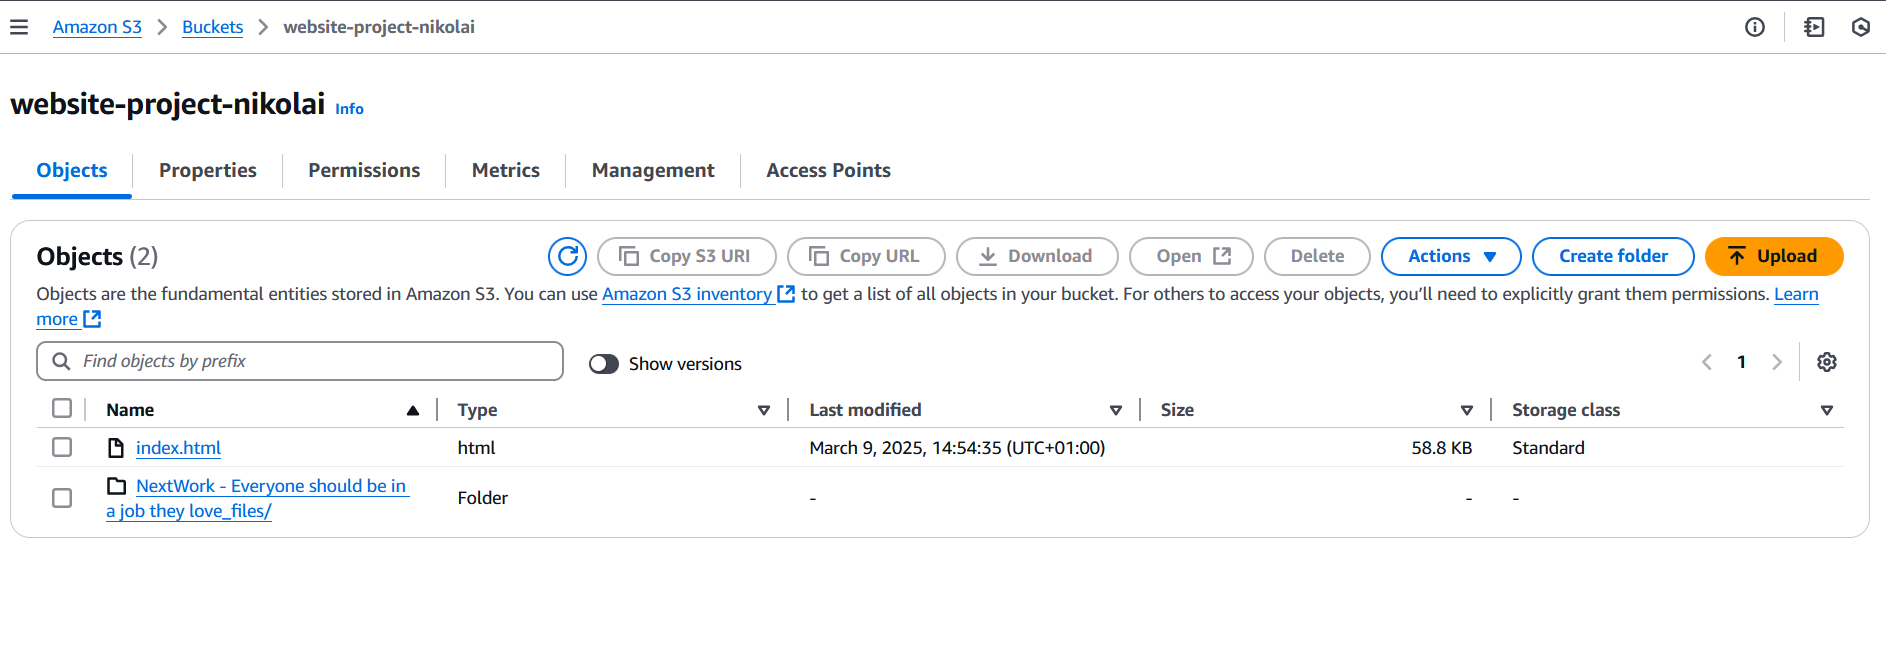
Task: Click the March 9, 2025 modified date
Action: tap(957, 448)
